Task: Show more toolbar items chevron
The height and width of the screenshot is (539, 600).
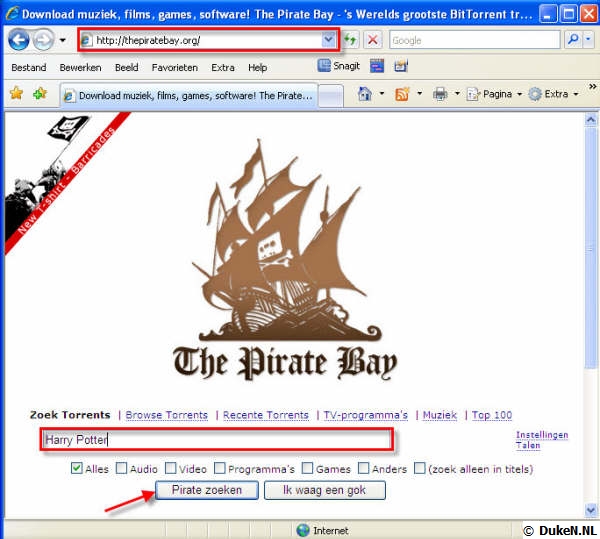Action: click(592, 86)
